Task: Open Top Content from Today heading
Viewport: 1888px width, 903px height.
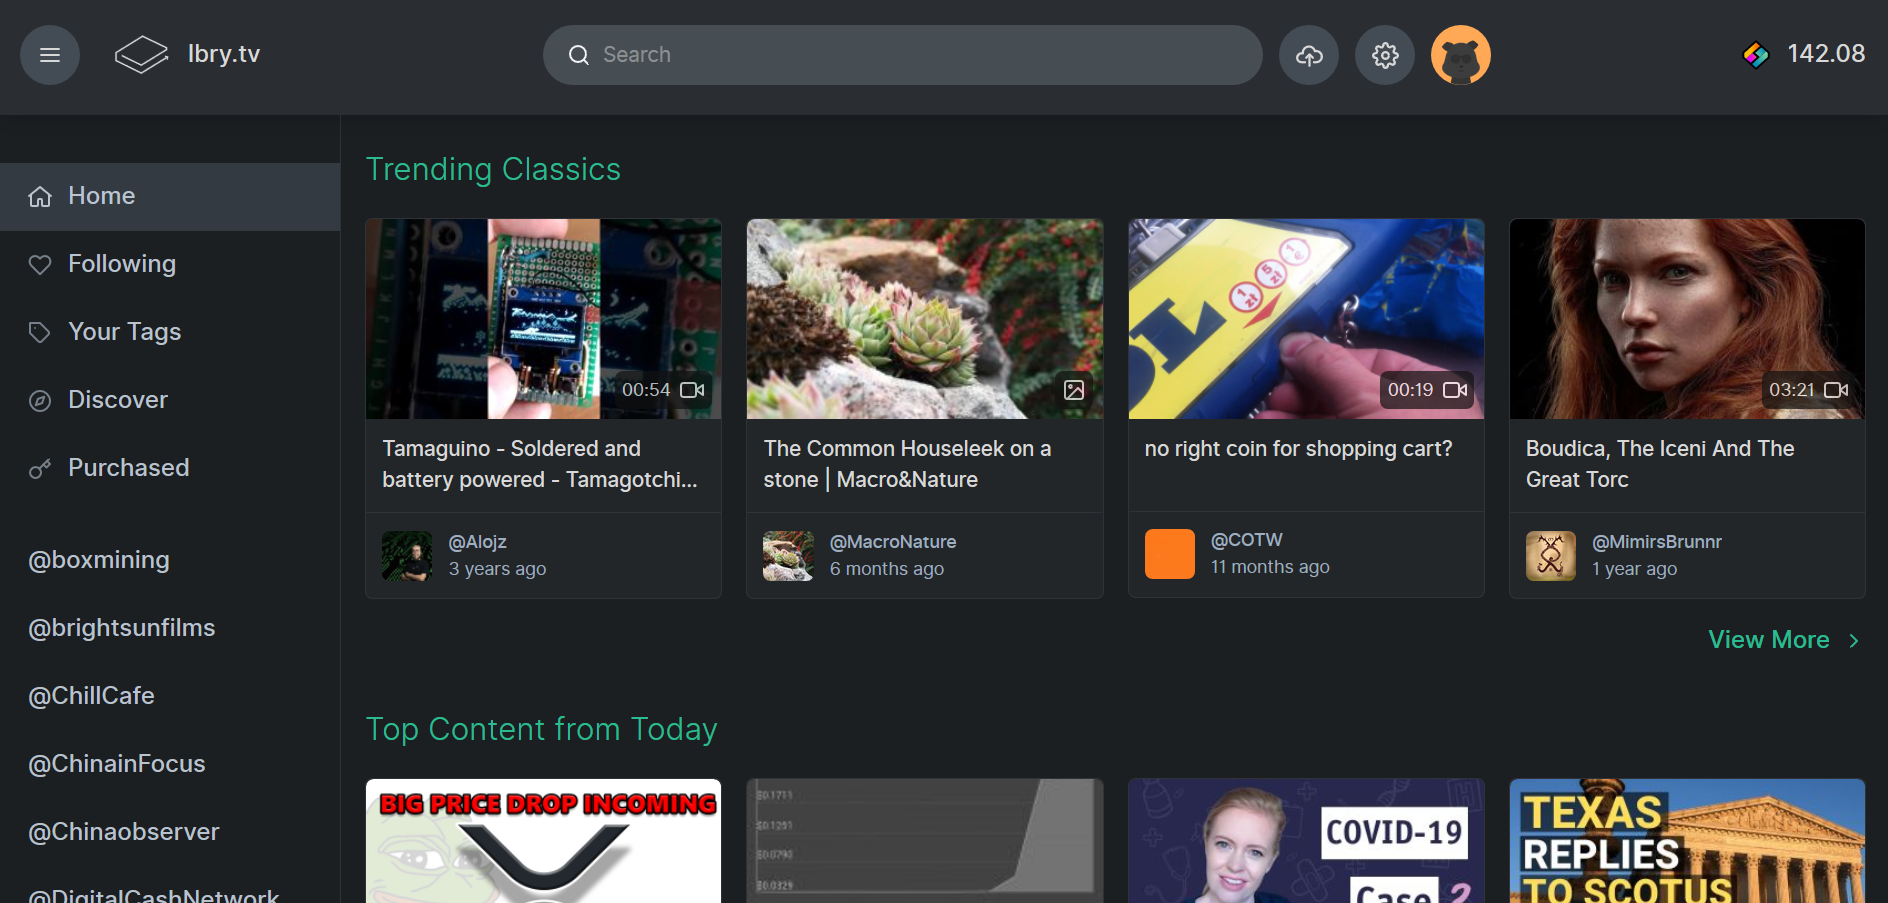Action: point(541,730)
